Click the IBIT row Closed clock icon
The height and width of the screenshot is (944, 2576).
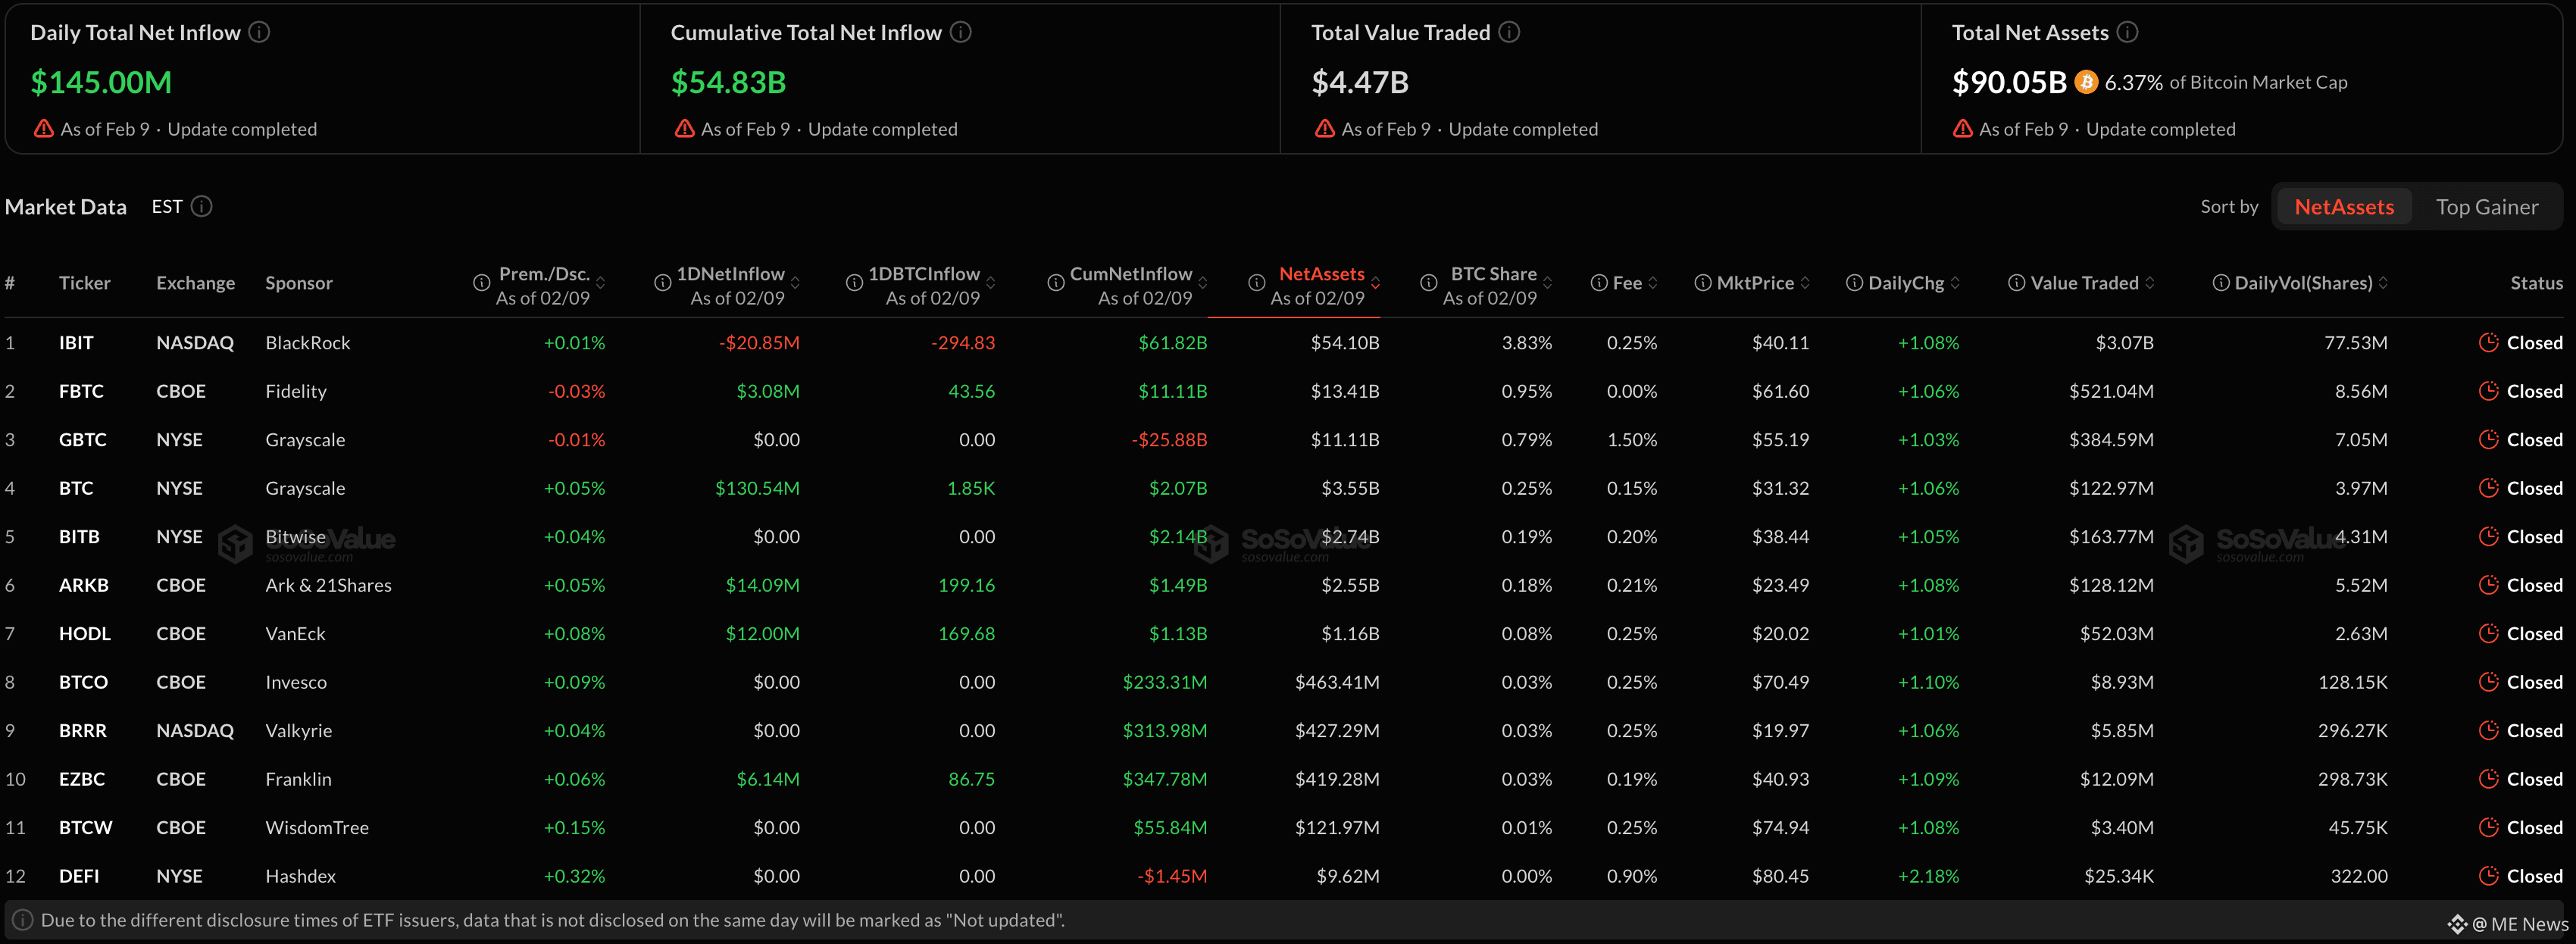point(2488,342)
